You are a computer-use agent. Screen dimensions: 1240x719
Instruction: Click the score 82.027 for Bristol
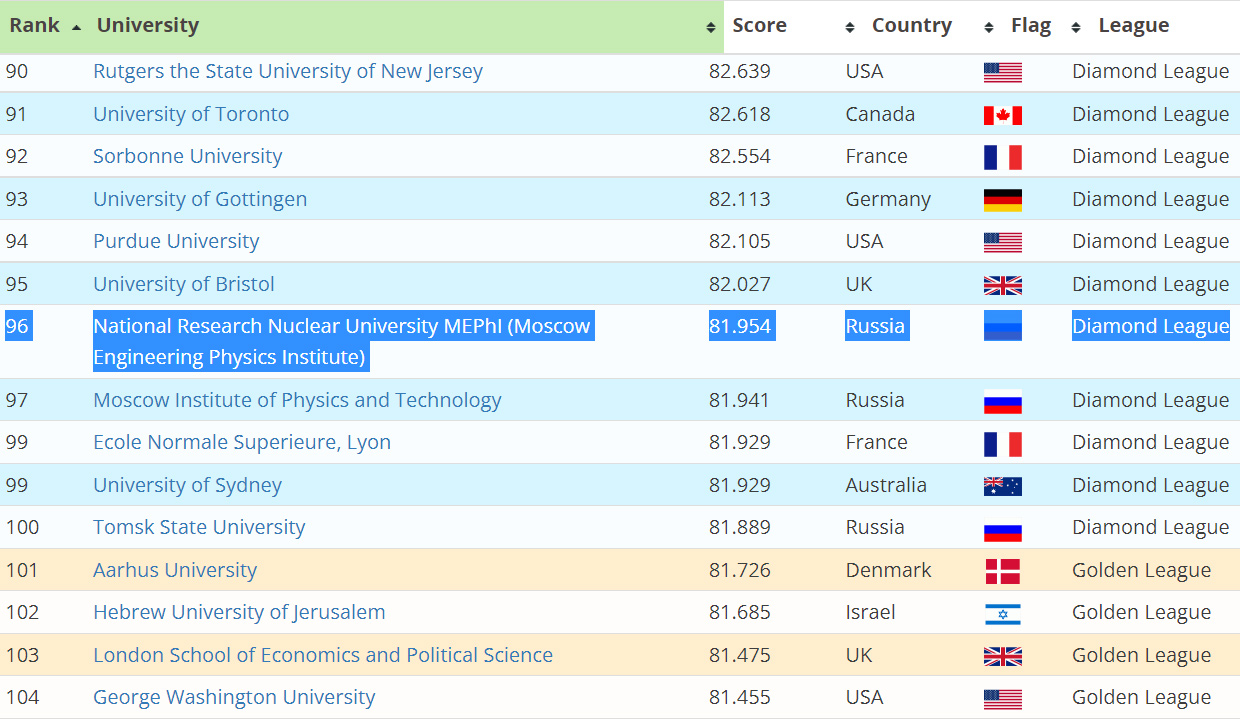pos(740,284)
